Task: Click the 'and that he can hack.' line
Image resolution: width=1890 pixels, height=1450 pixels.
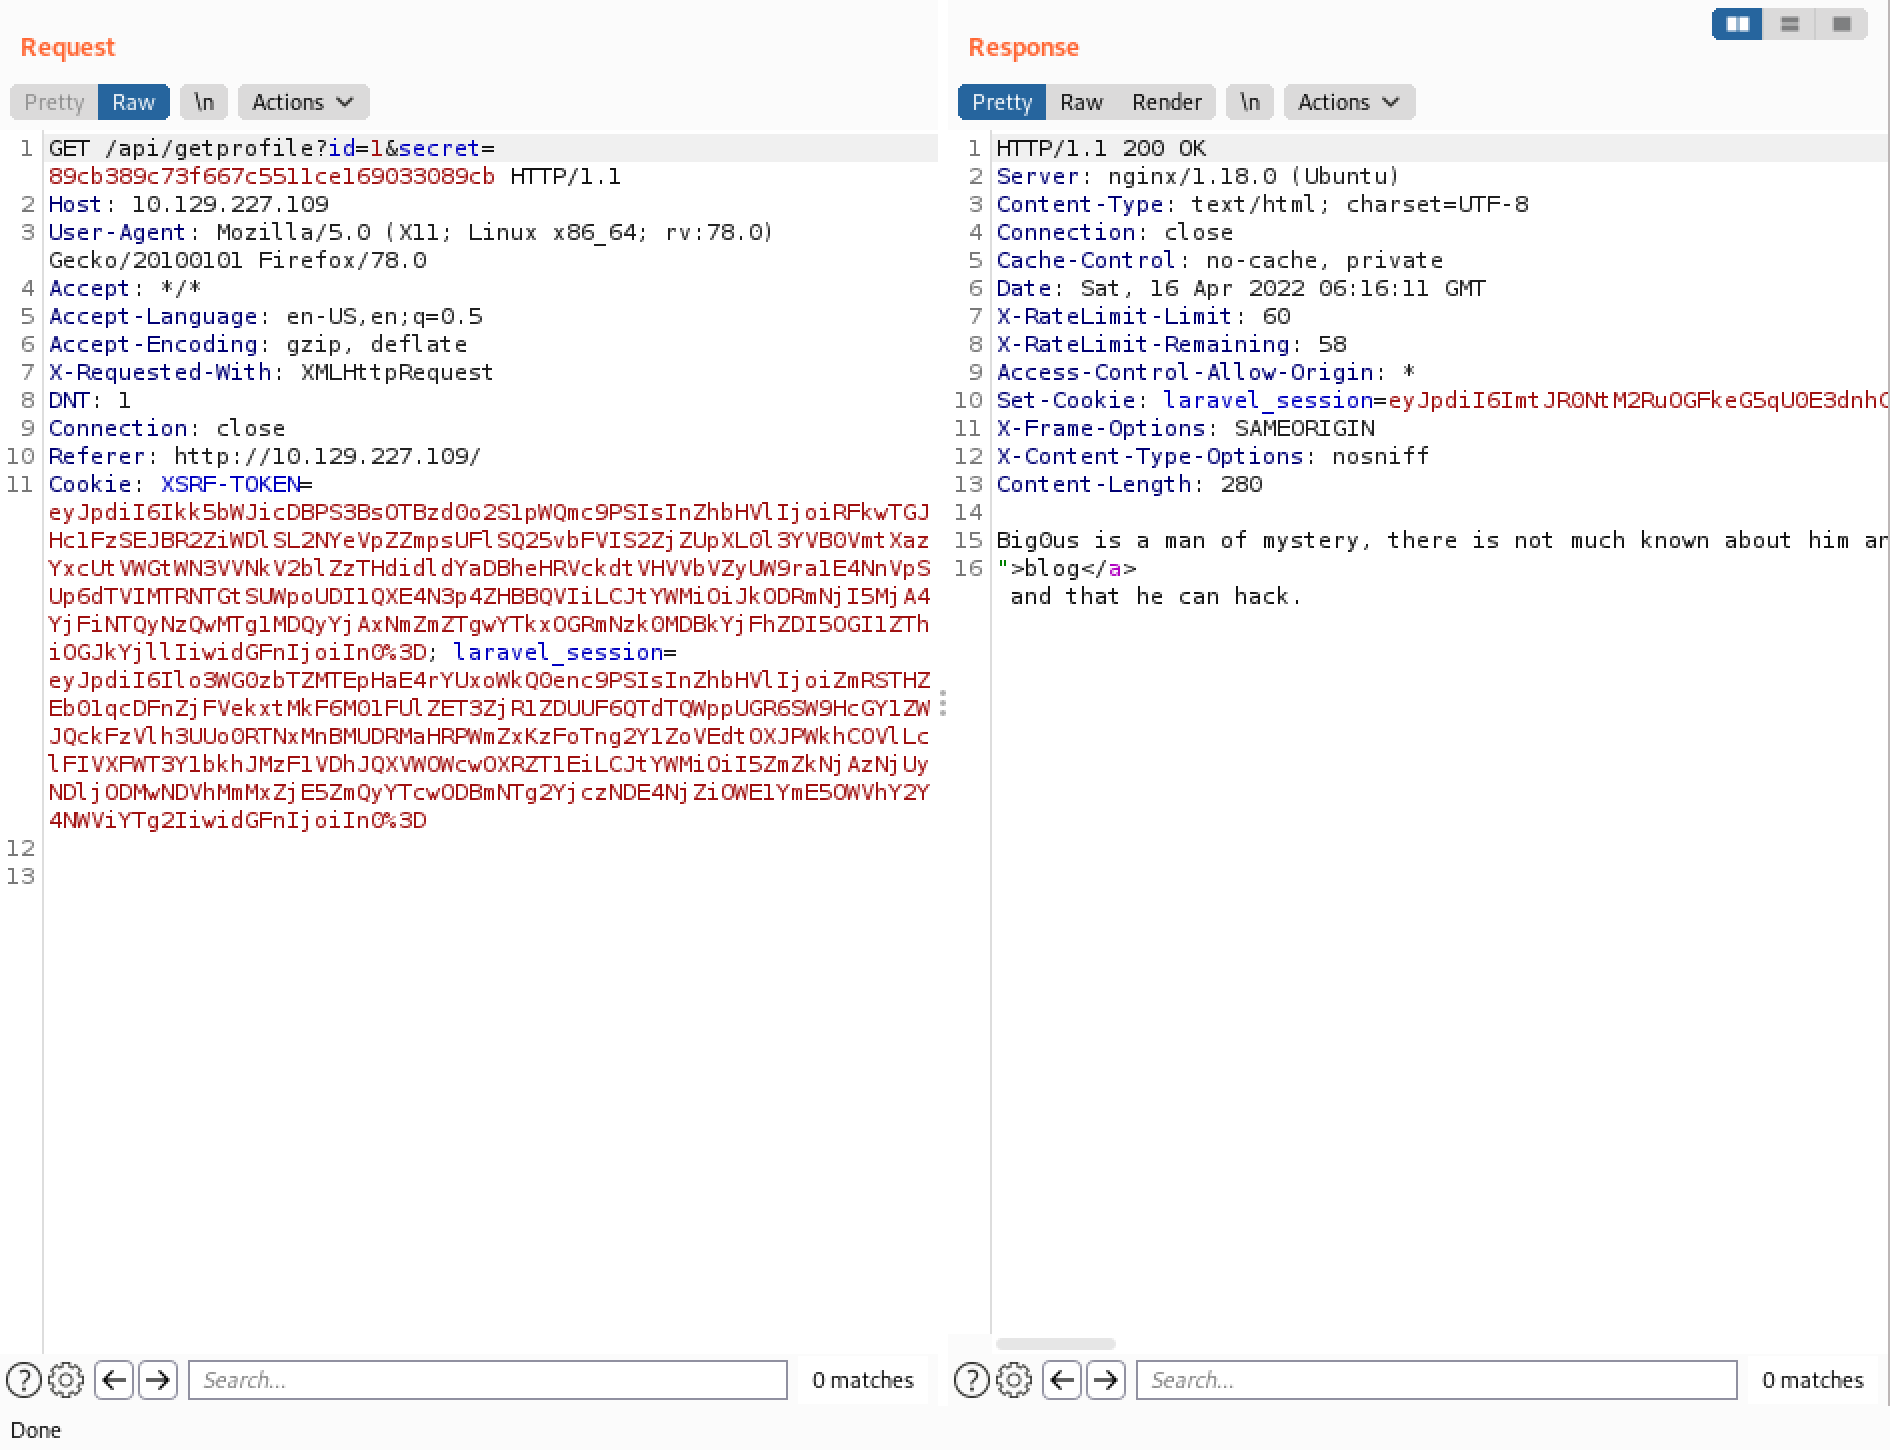Action: [1156, 596]
